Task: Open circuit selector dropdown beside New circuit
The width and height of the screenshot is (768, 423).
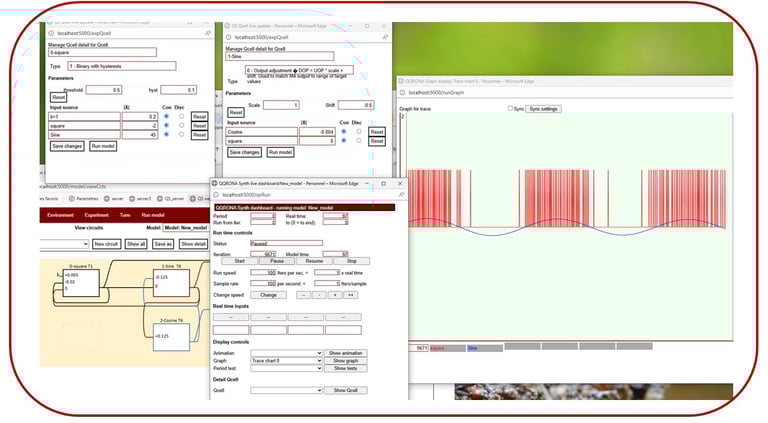Action: click(x=64, y=244)
